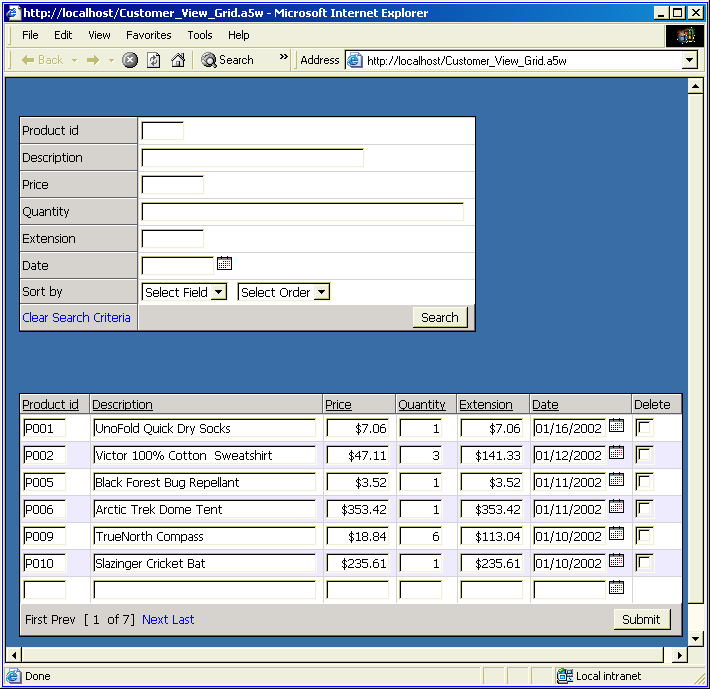This screenshot has height=689, width=710.
Task: Sort grid by Description column header
Action: click(122, 404)
